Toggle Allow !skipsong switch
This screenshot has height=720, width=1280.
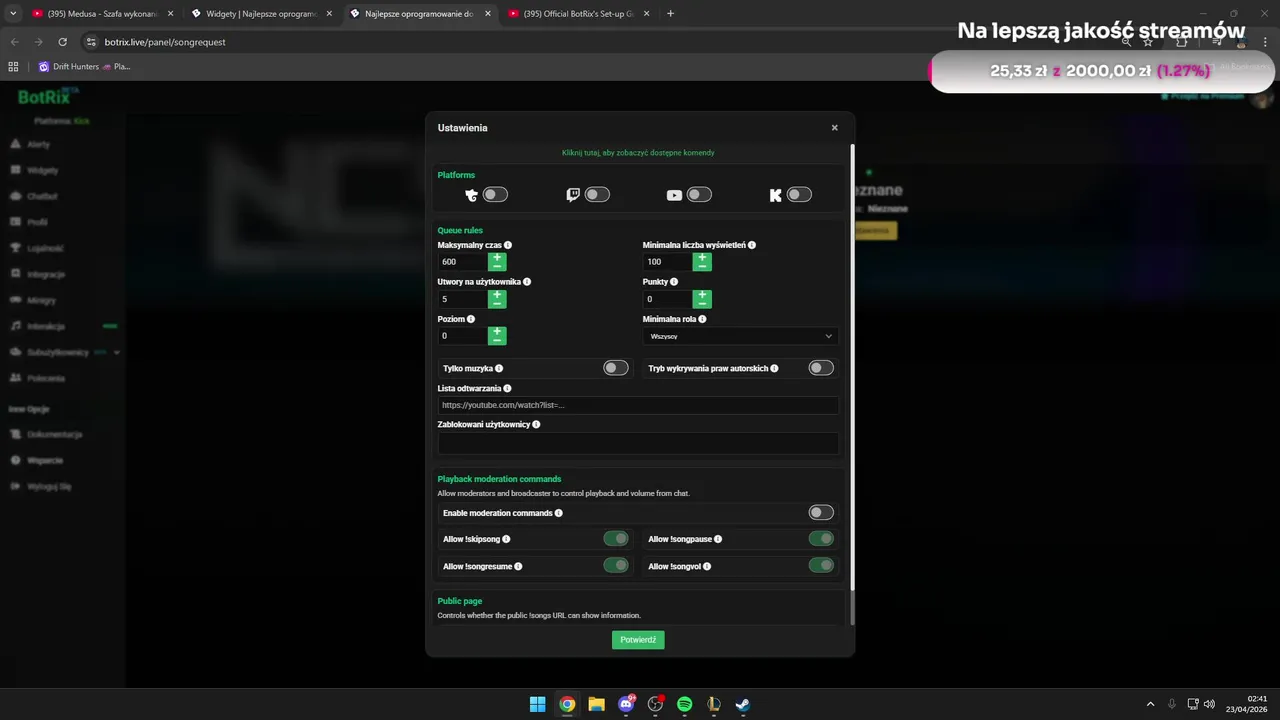click(x=616, y=539)
